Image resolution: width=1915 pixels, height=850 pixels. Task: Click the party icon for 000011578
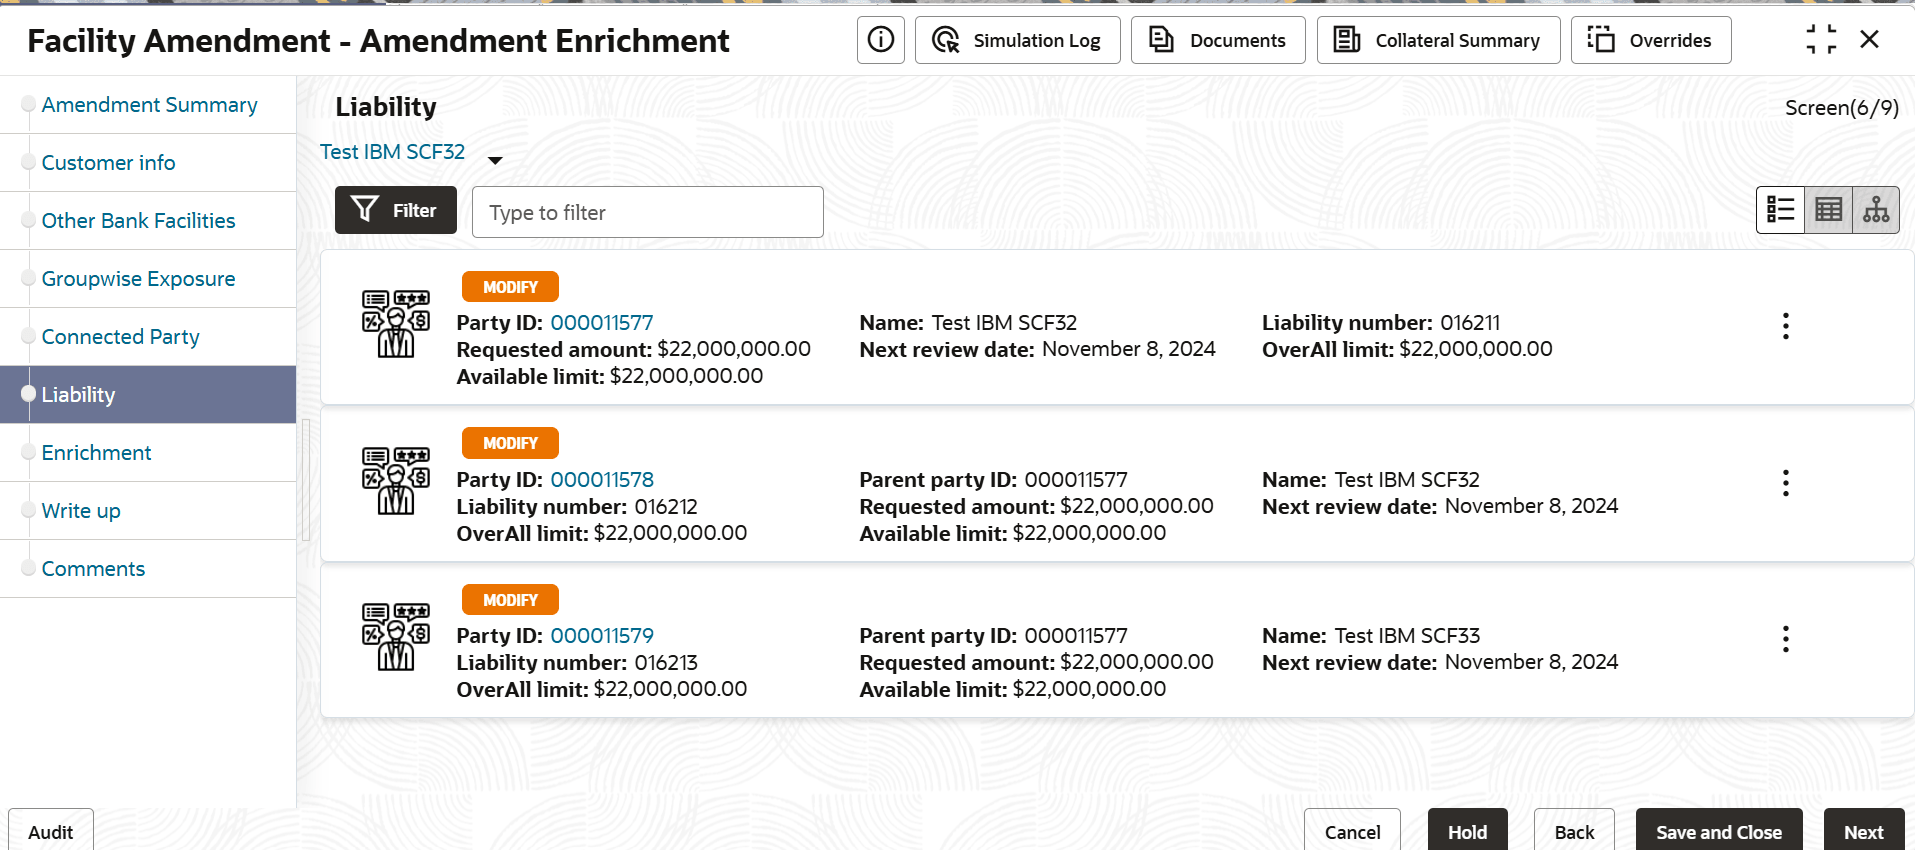point(396,481)
